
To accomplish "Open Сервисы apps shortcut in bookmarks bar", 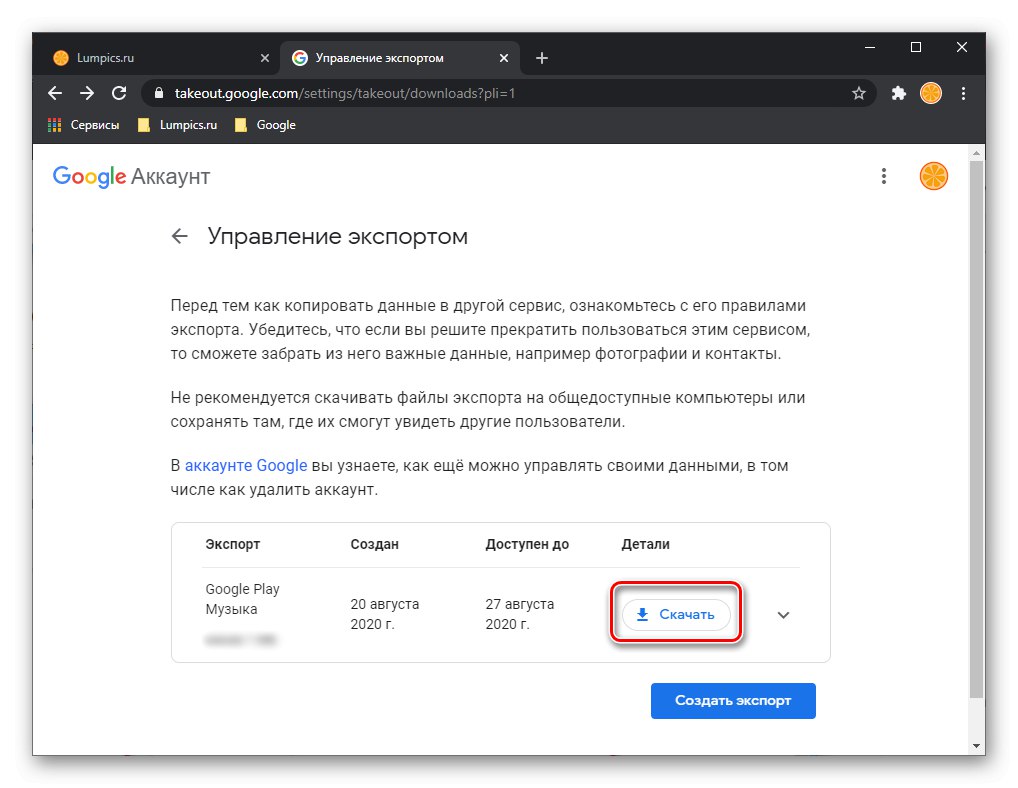I will coord(84,125).
